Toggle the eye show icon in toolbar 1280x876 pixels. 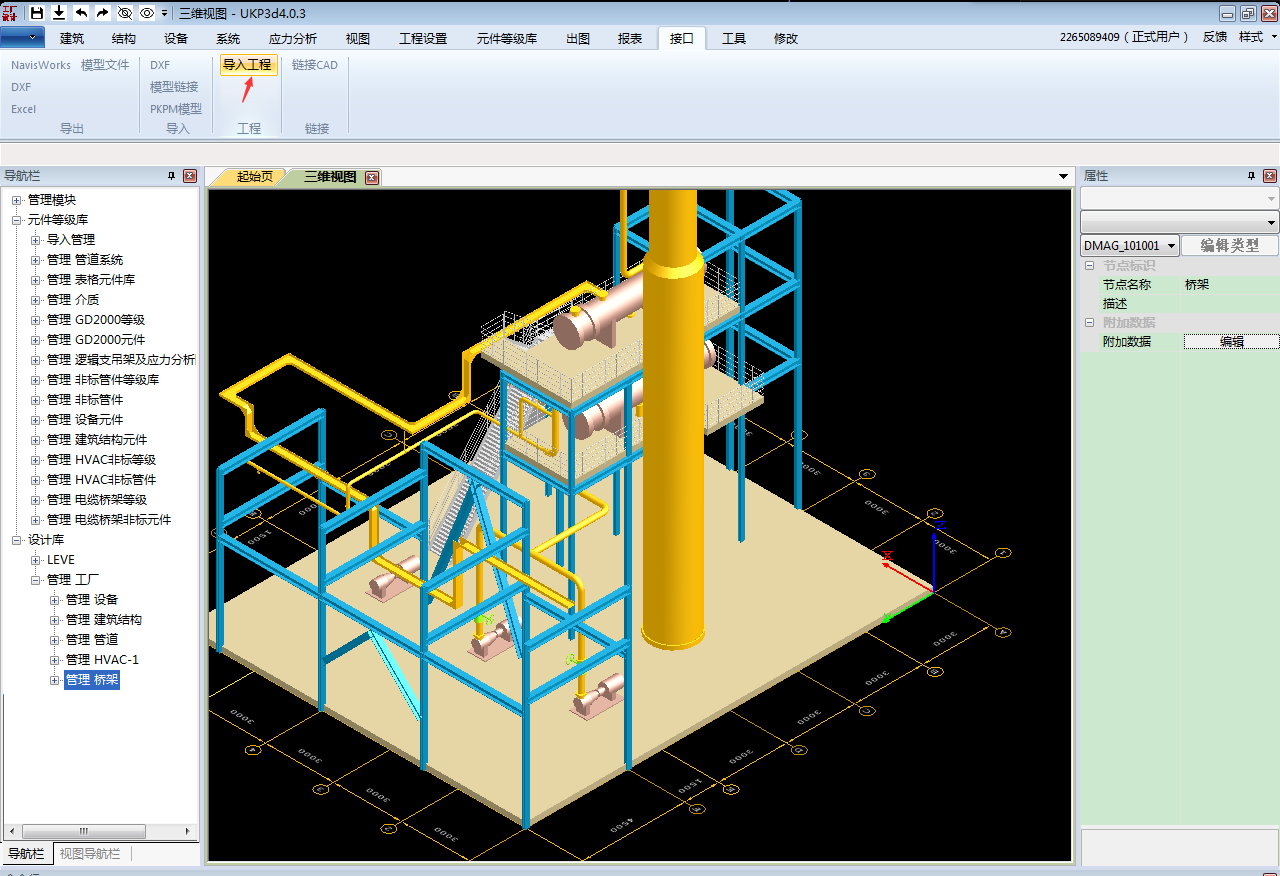(146, 13)
